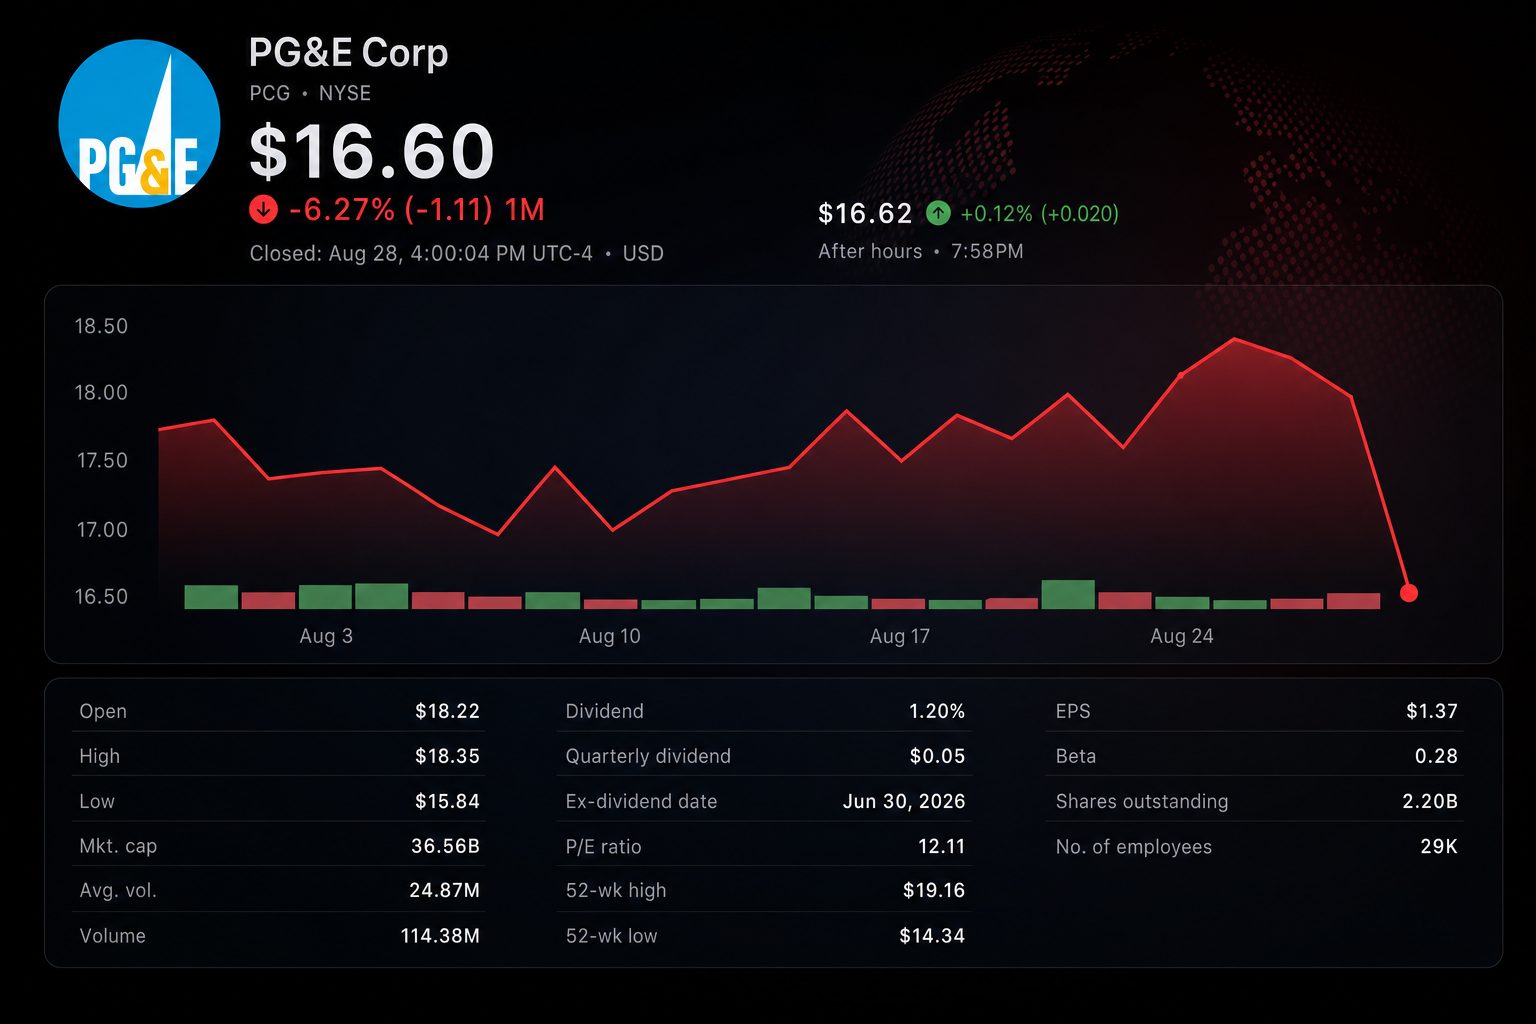Click the PCG ticker symbol
Screen dimensions: 1536x1024
[x=270, y=93]
